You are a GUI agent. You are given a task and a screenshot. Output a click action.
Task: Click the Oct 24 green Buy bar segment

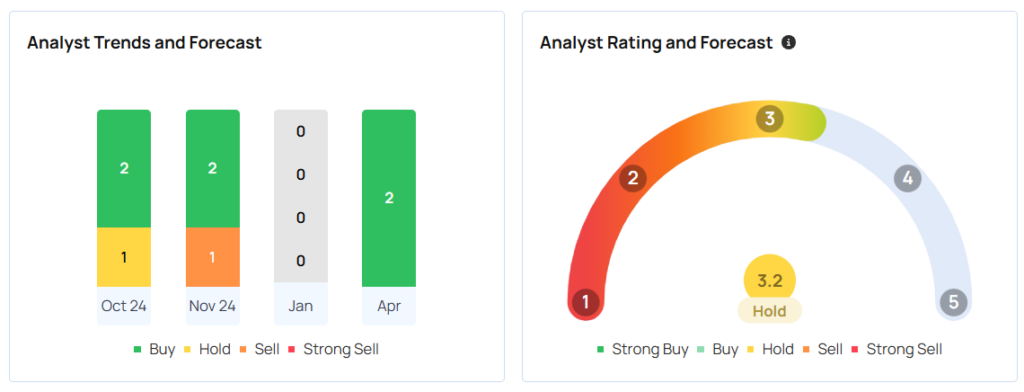click(x=124, y=169)
